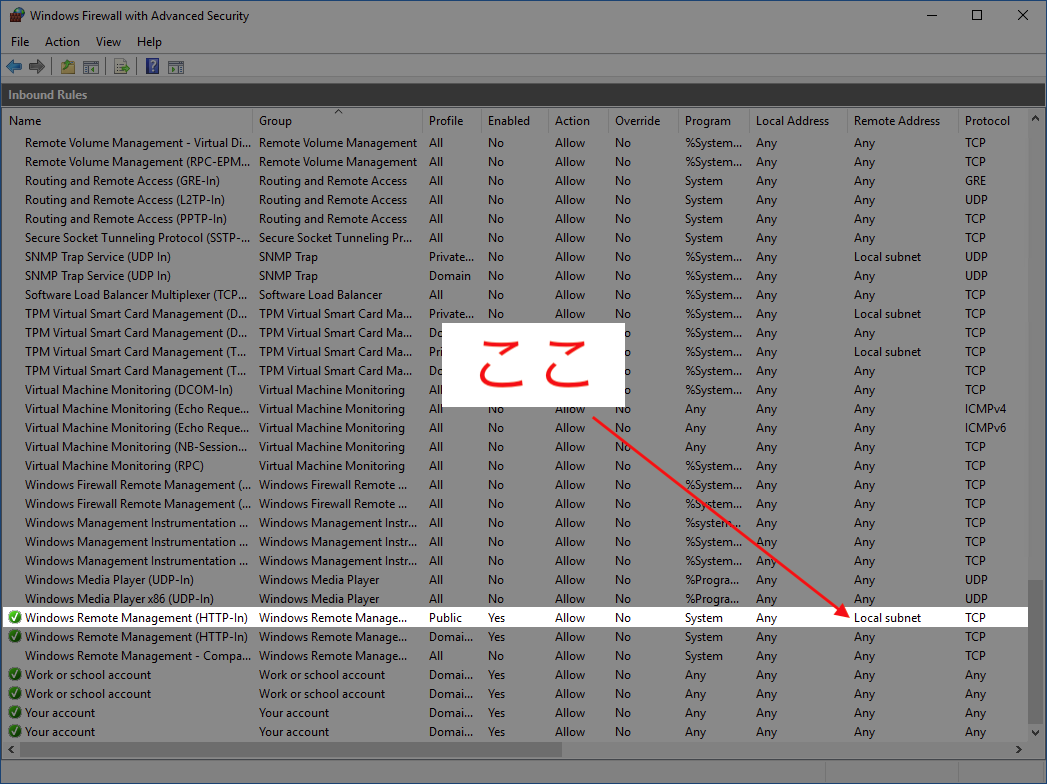Go back using the Back arrow icon

(14, 67)
